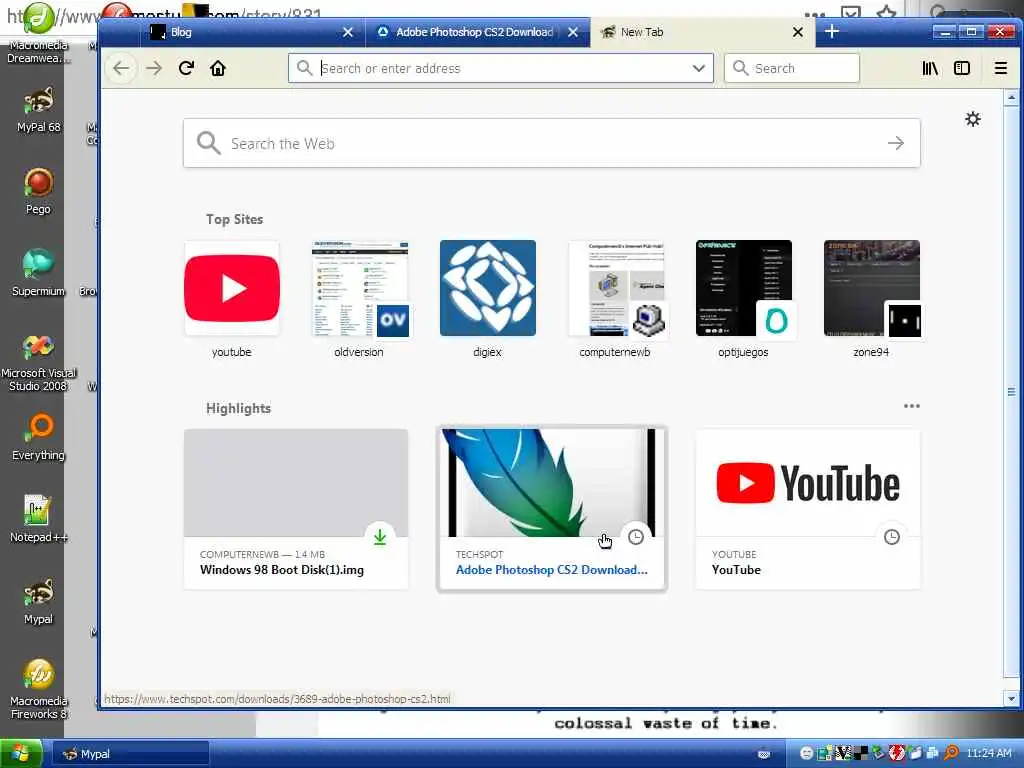Click the toolbar Search box
The height and width of the screenshot is (768, 1024).
pos(792,68)
